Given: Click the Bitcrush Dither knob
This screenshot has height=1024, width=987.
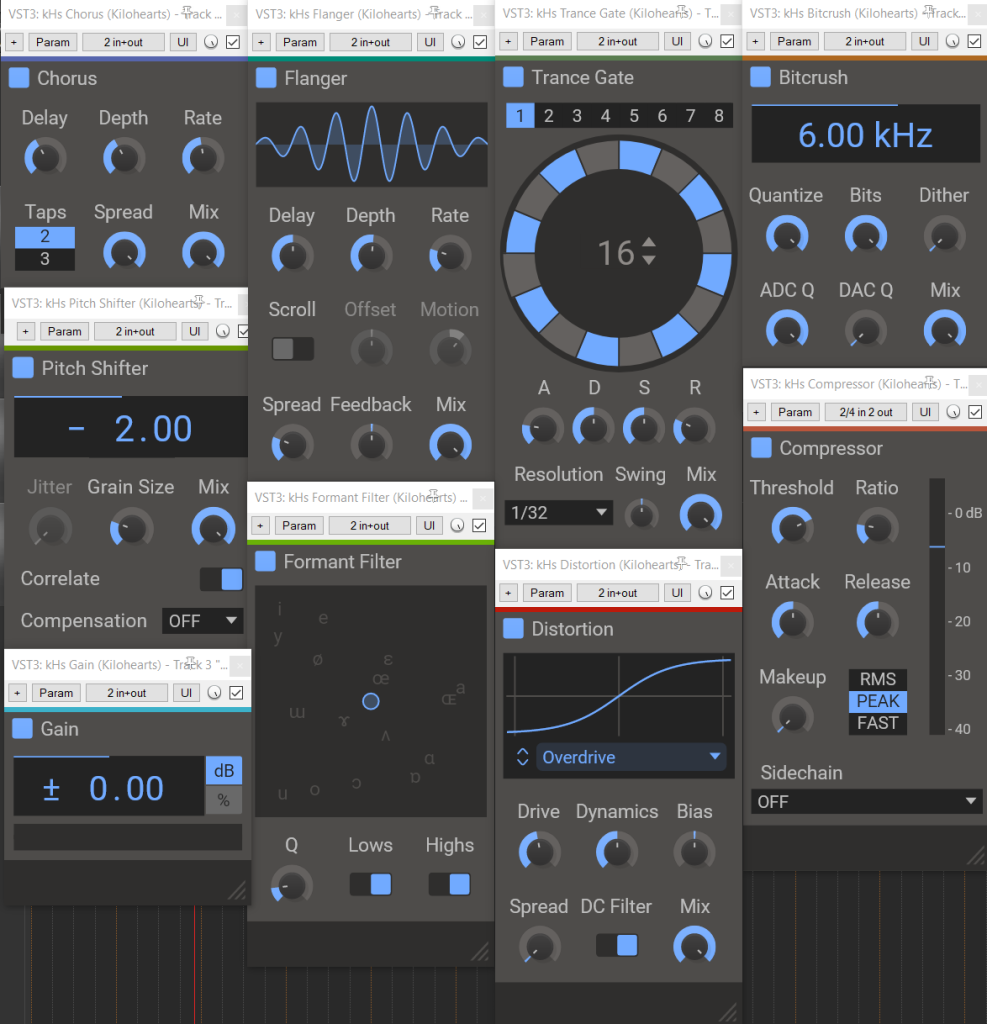Looking at the screenshot, I should point(945,236).
